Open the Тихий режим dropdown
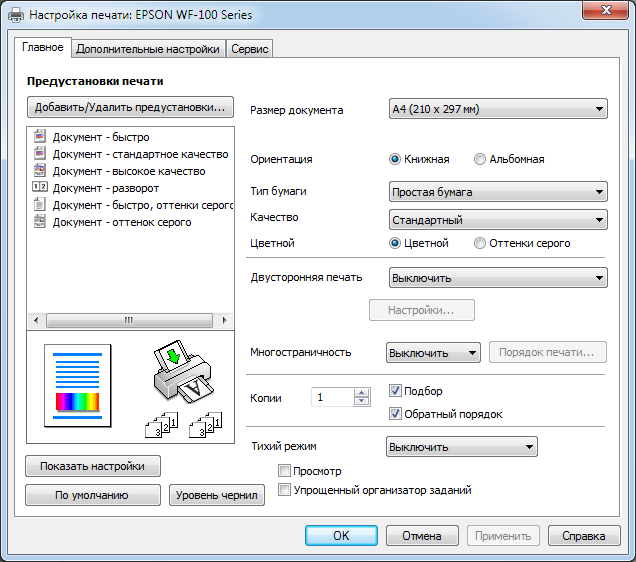636x562 pixels. (462, 447)
